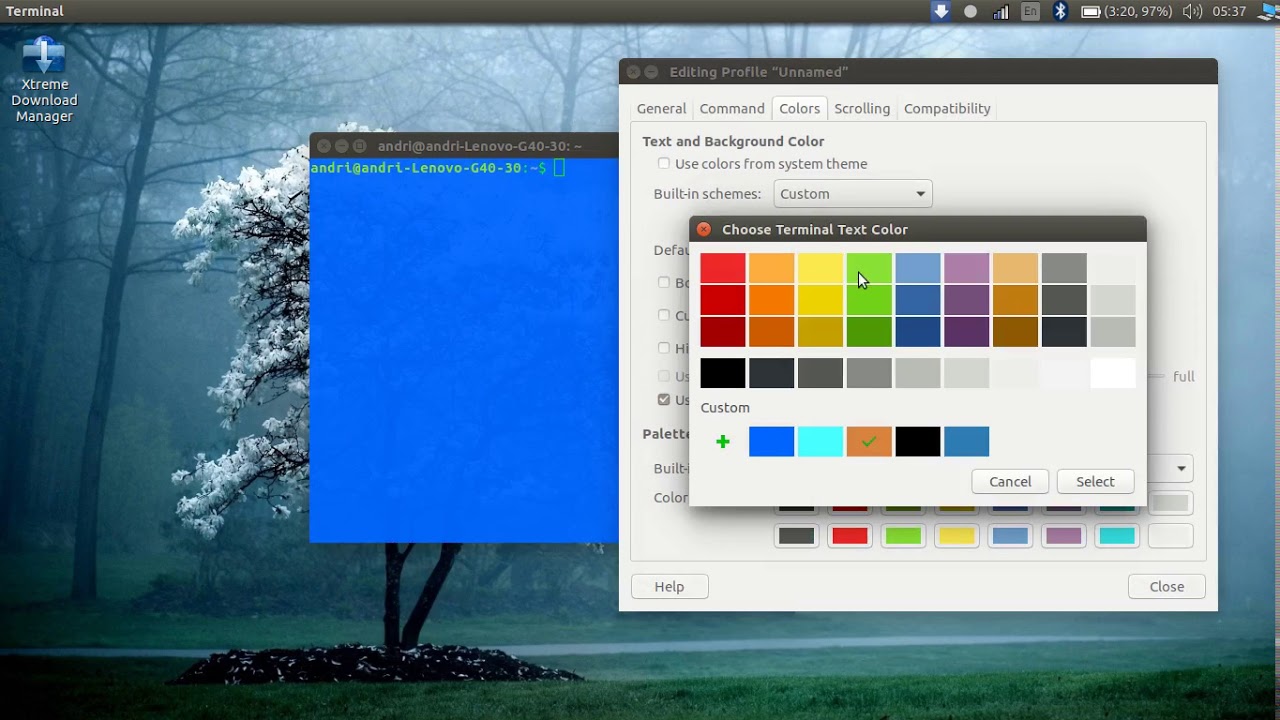Click the Select button

coord(1095,481)
